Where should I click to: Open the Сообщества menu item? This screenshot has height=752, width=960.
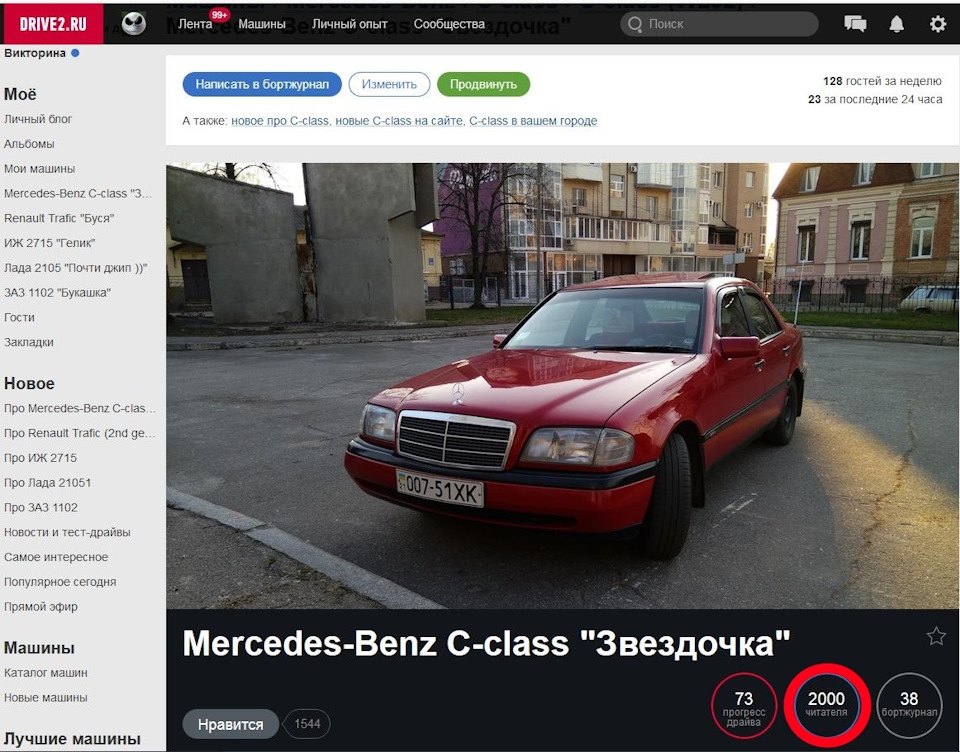449,24
